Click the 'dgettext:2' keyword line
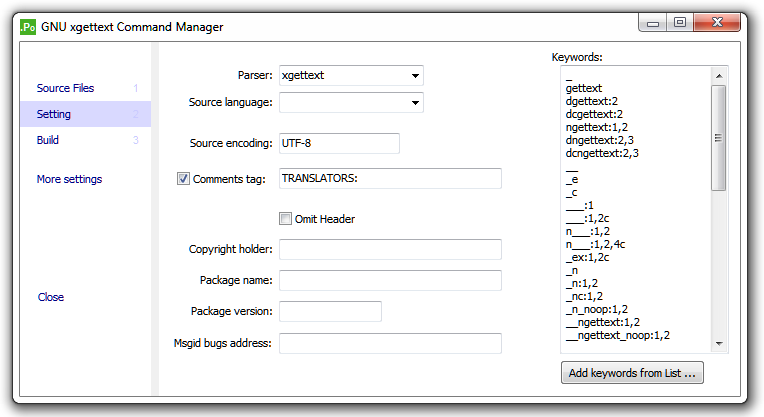The image size is (764, 417). pyautogui.click(x=592, y=101)
